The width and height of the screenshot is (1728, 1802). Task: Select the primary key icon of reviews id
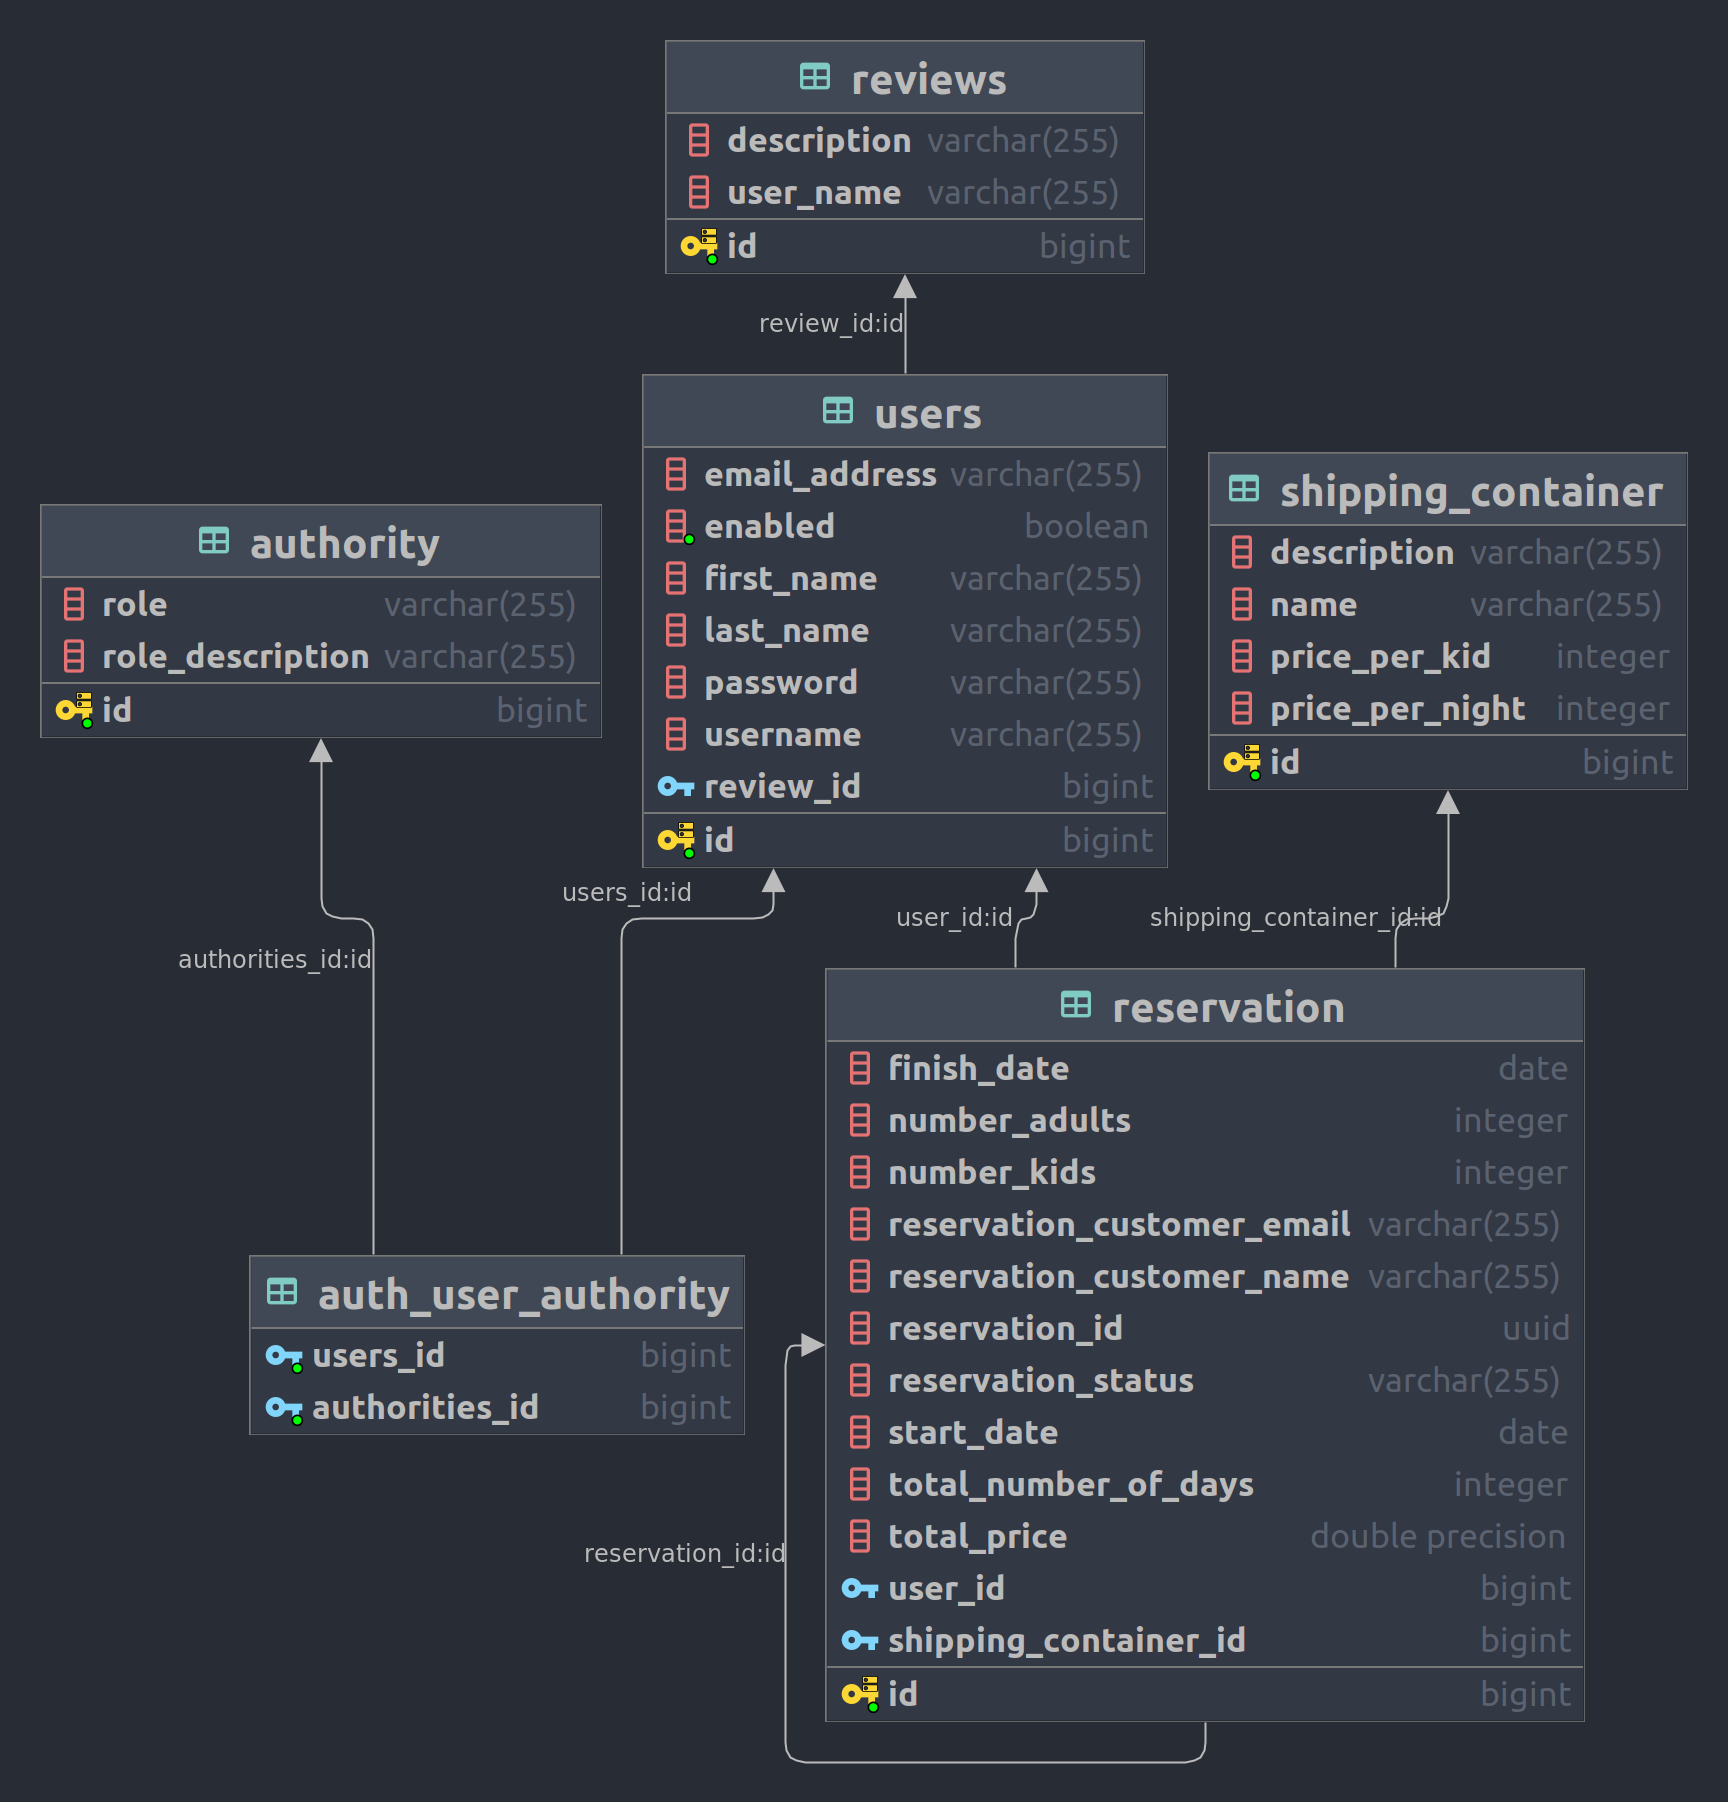[x=699, y=246]
